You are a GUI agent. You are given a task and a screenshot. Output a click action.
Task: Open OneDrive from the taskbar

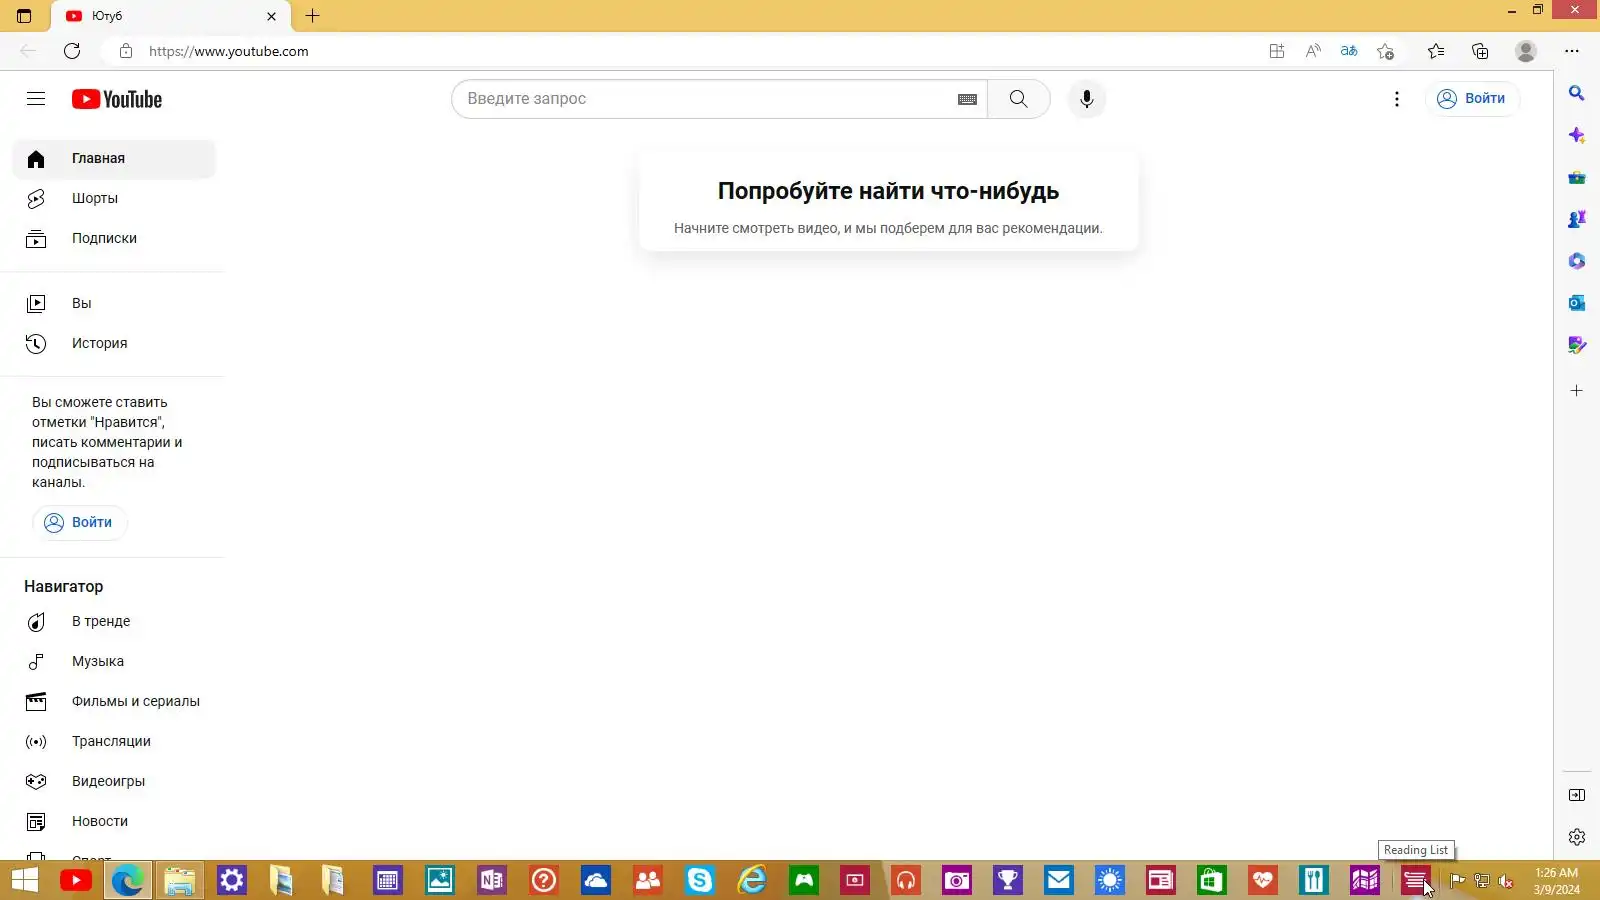[x=596, y=880]
